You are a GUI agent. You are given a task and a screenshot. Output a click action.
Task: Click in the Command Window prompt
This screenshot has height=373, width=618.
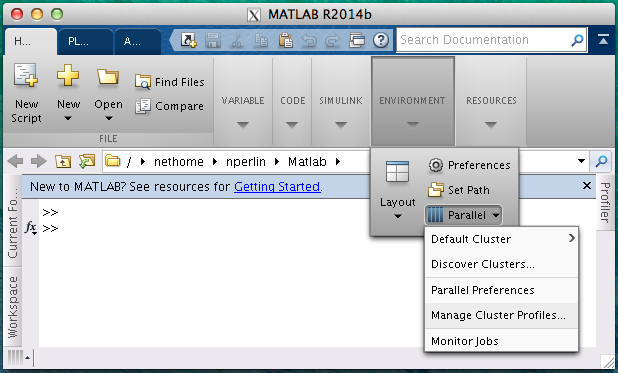click(50, 229)
